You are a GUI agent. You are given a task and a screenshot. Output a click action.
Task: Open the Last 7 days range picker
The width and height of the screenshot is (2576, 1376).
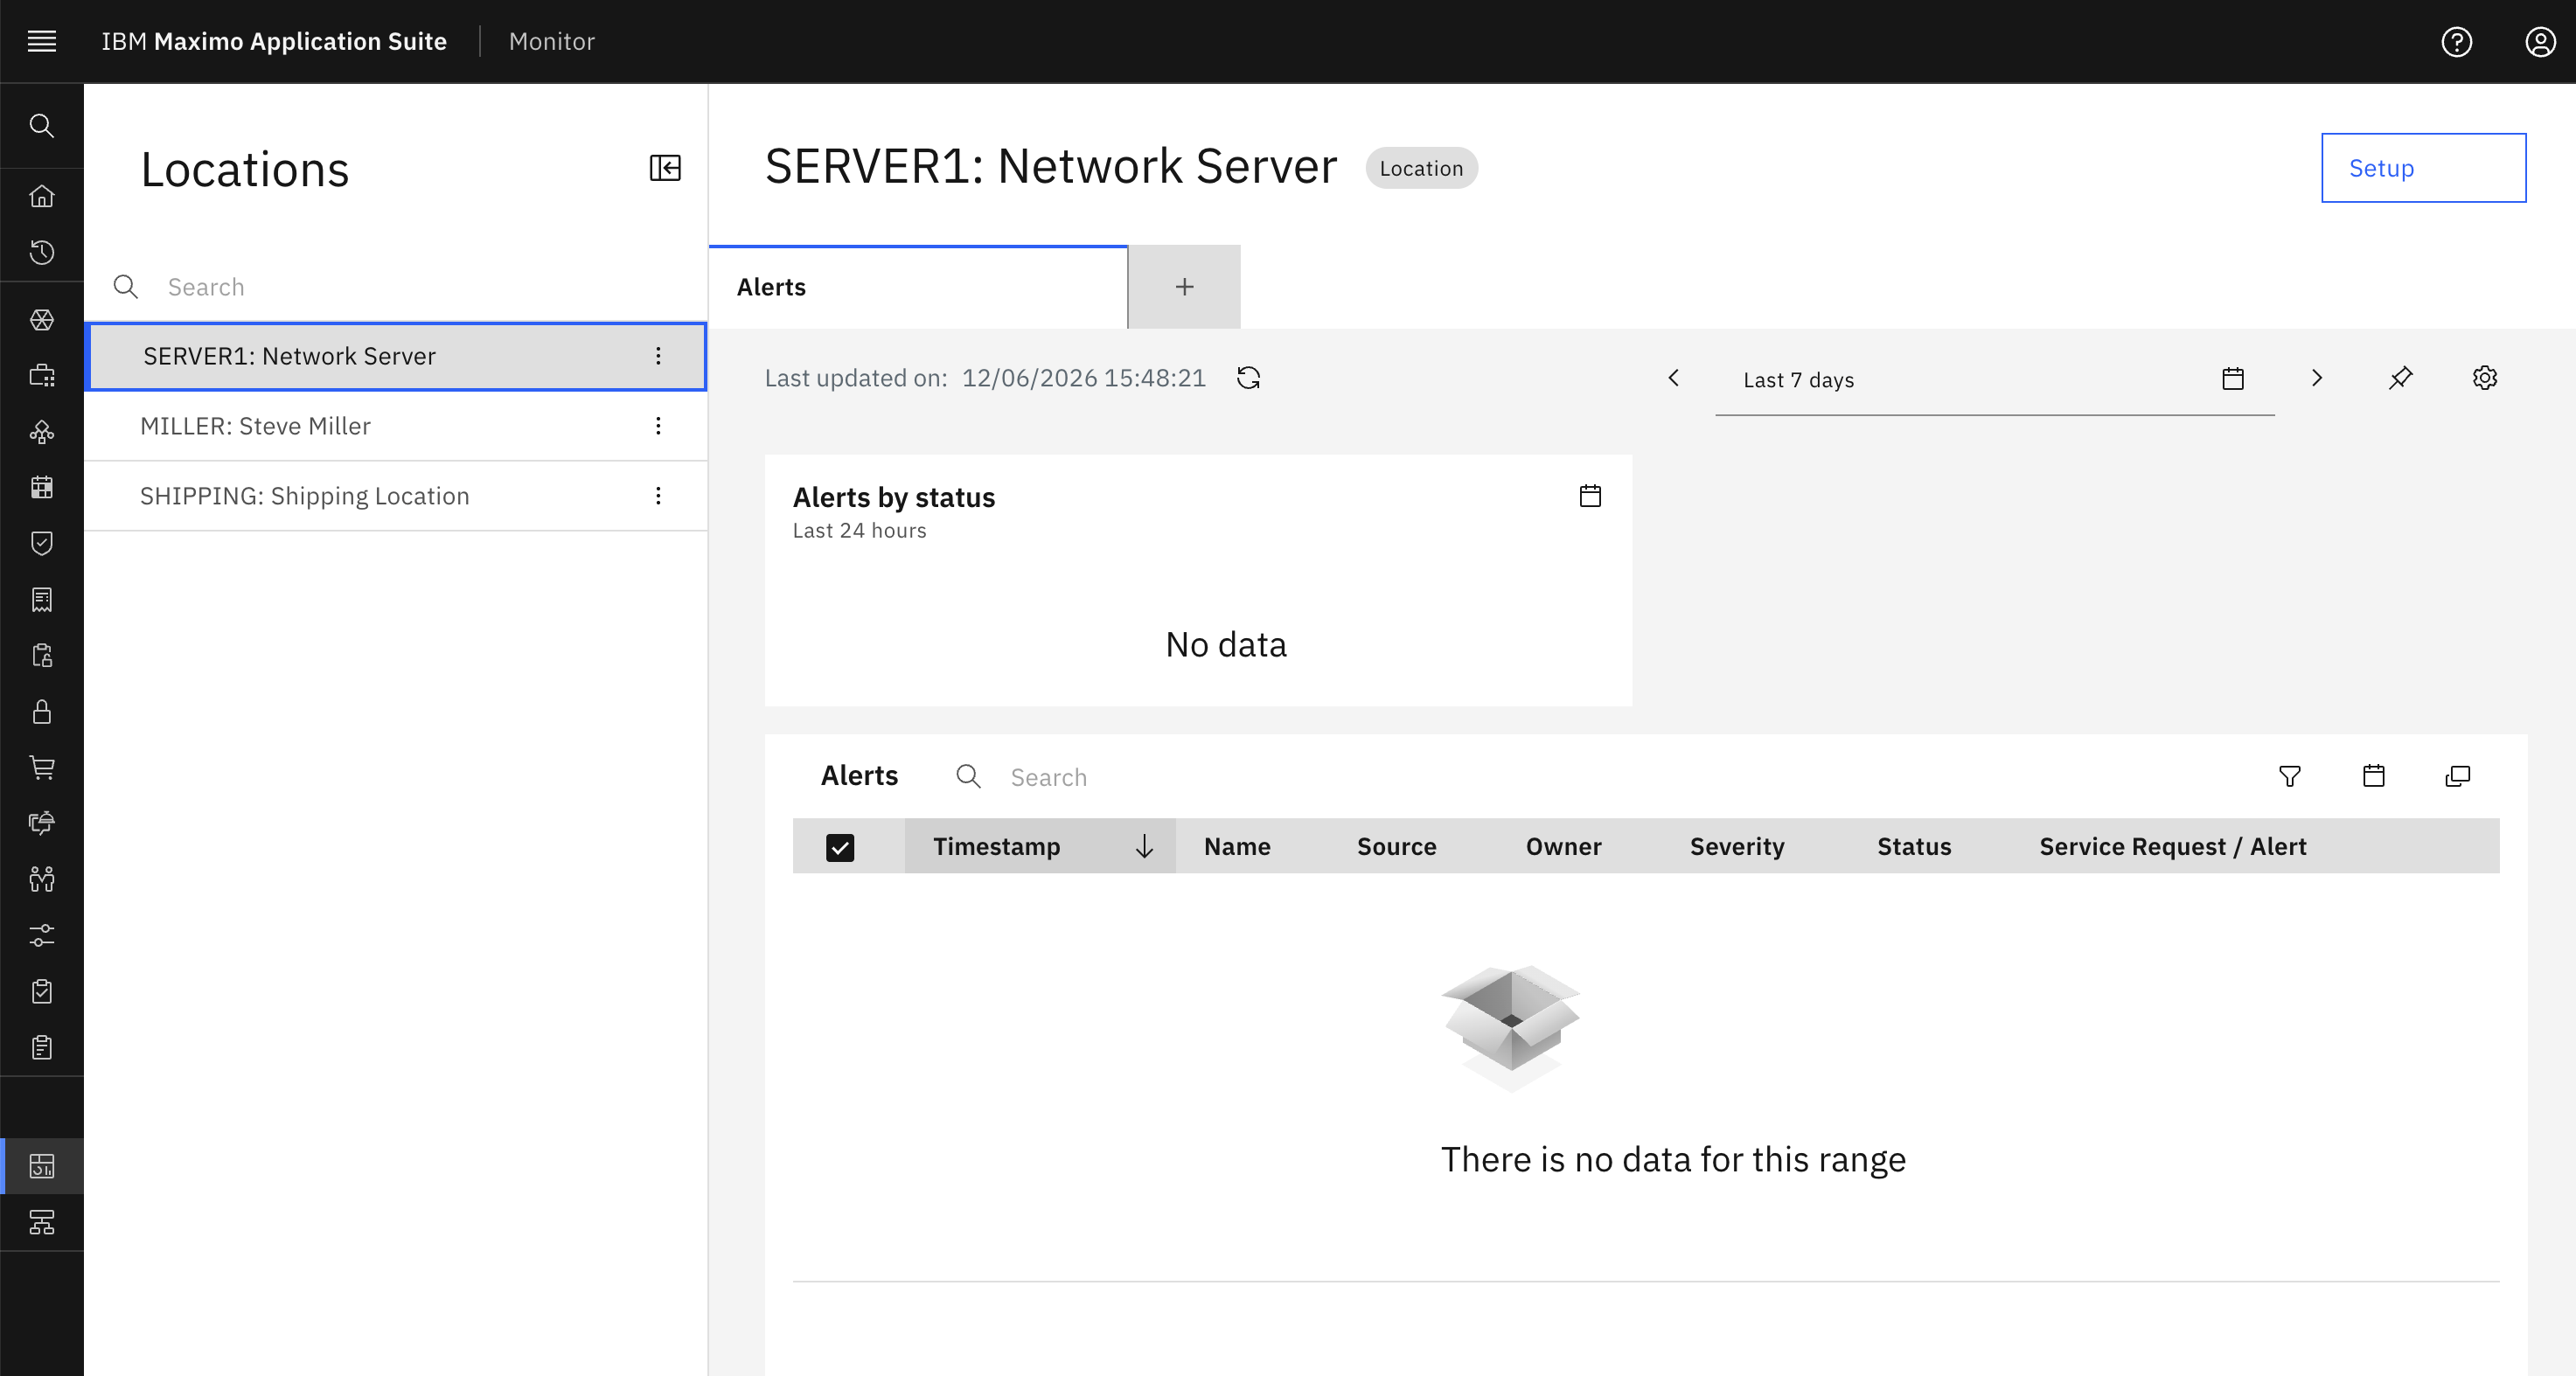1995,380
